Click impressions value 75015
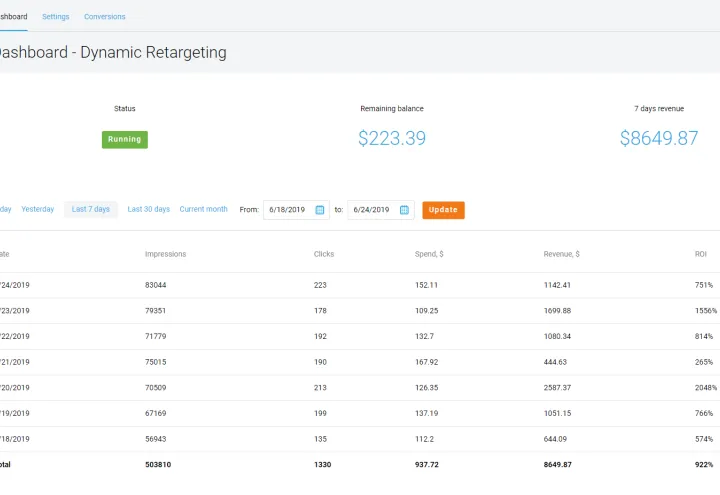Screen dimensions: 720x495 (156, 362)
